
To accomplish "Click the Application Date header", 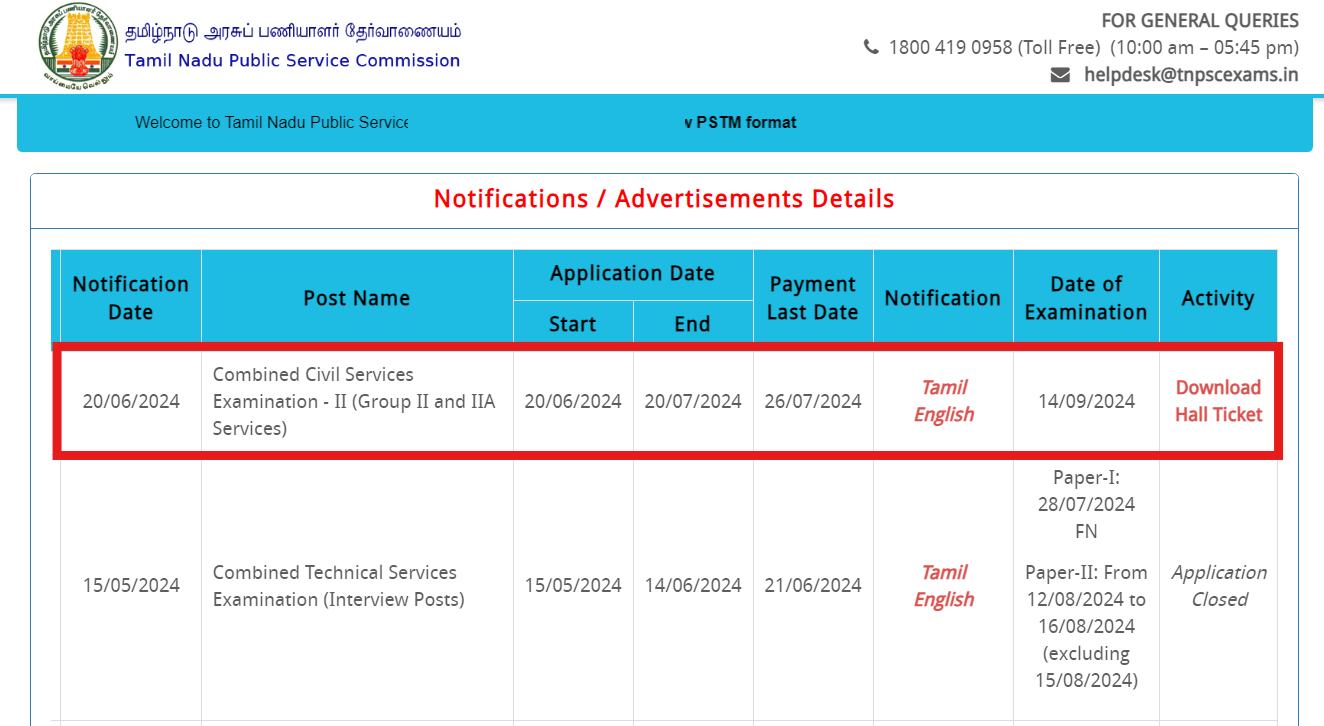I will pos(632,272).
